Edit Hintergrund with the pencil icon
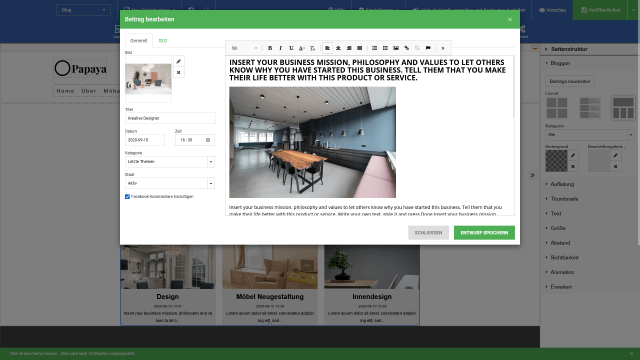The height and width of the screenshot is (360, 640). point(573,156)
